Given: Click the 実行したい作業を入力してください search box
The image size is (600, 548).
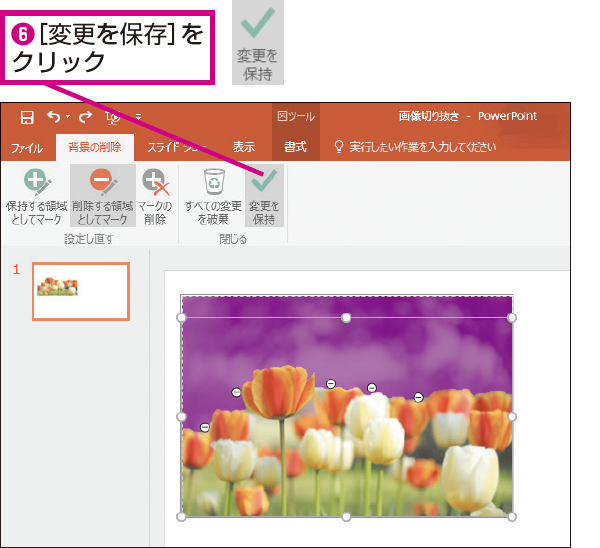Looking at the screenshot, I should tap(416, 147).
